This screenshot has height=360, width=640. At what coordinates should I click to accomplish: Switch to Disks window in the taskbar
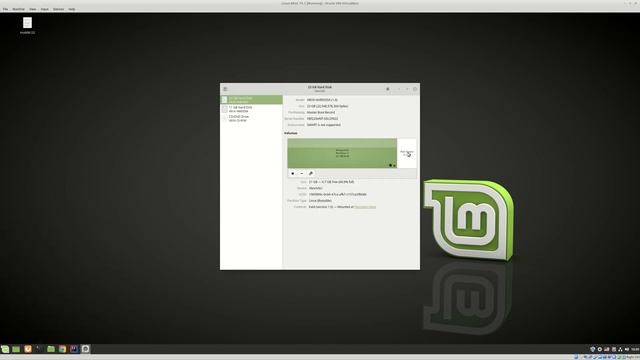pos(85,349)
